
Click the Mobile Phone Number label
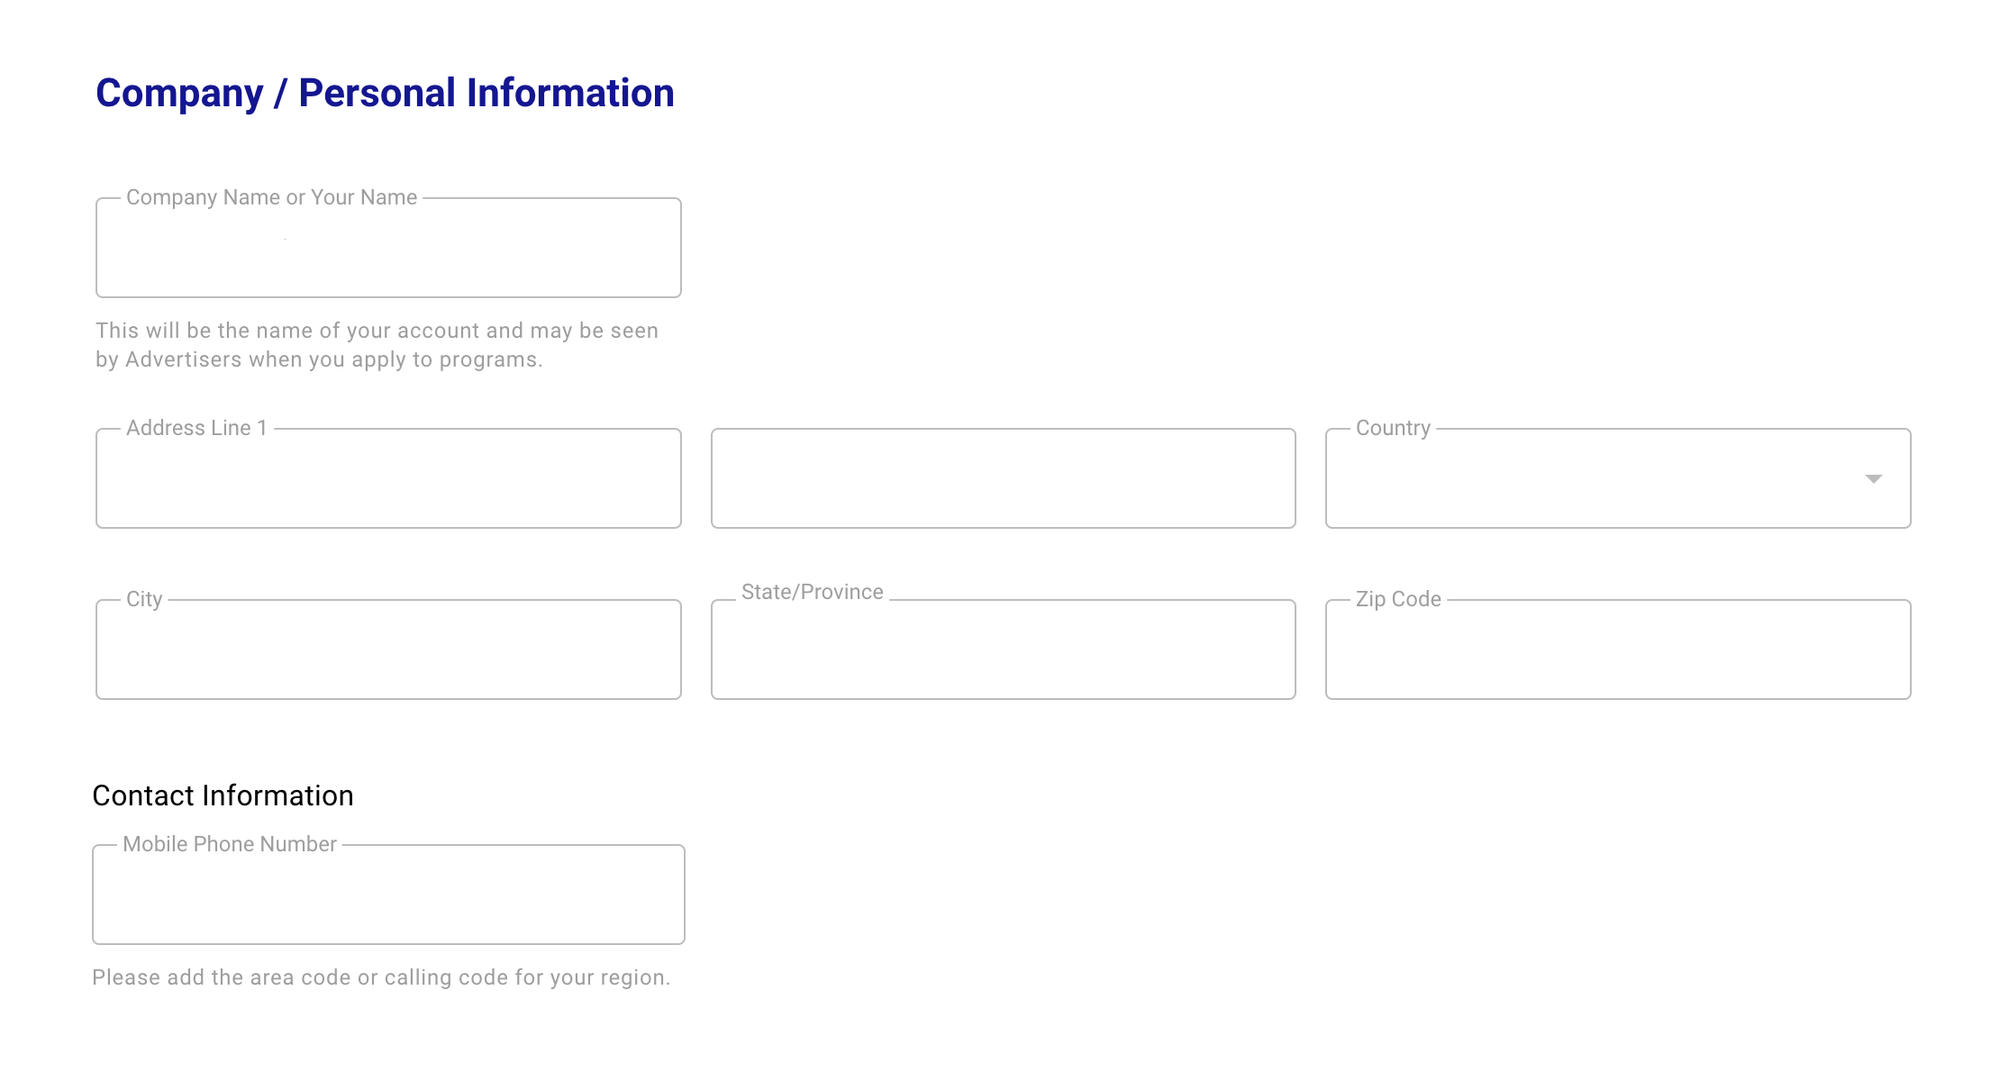coord(229,844)
